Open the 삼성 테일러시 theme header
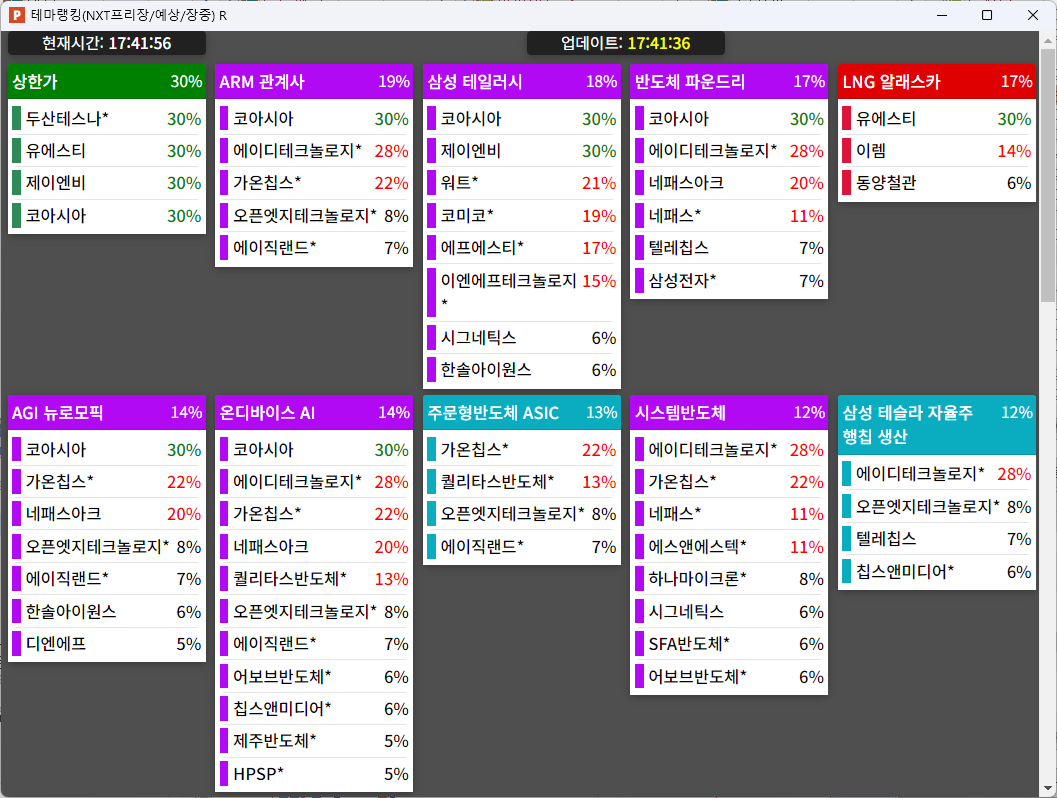Image resolution: width=1057 pixels, height=798 pixels. point(522,82)
